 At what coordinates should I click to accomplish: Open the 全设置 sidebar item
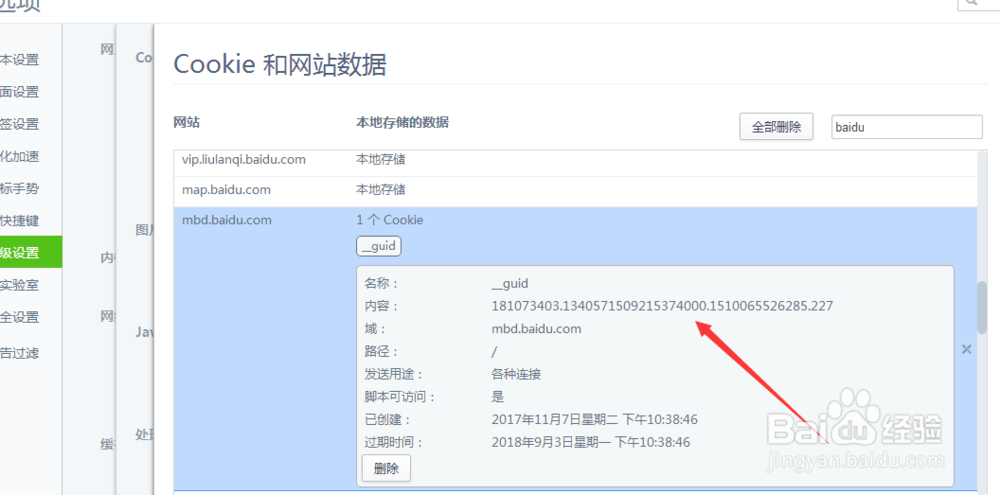(19, 317)
